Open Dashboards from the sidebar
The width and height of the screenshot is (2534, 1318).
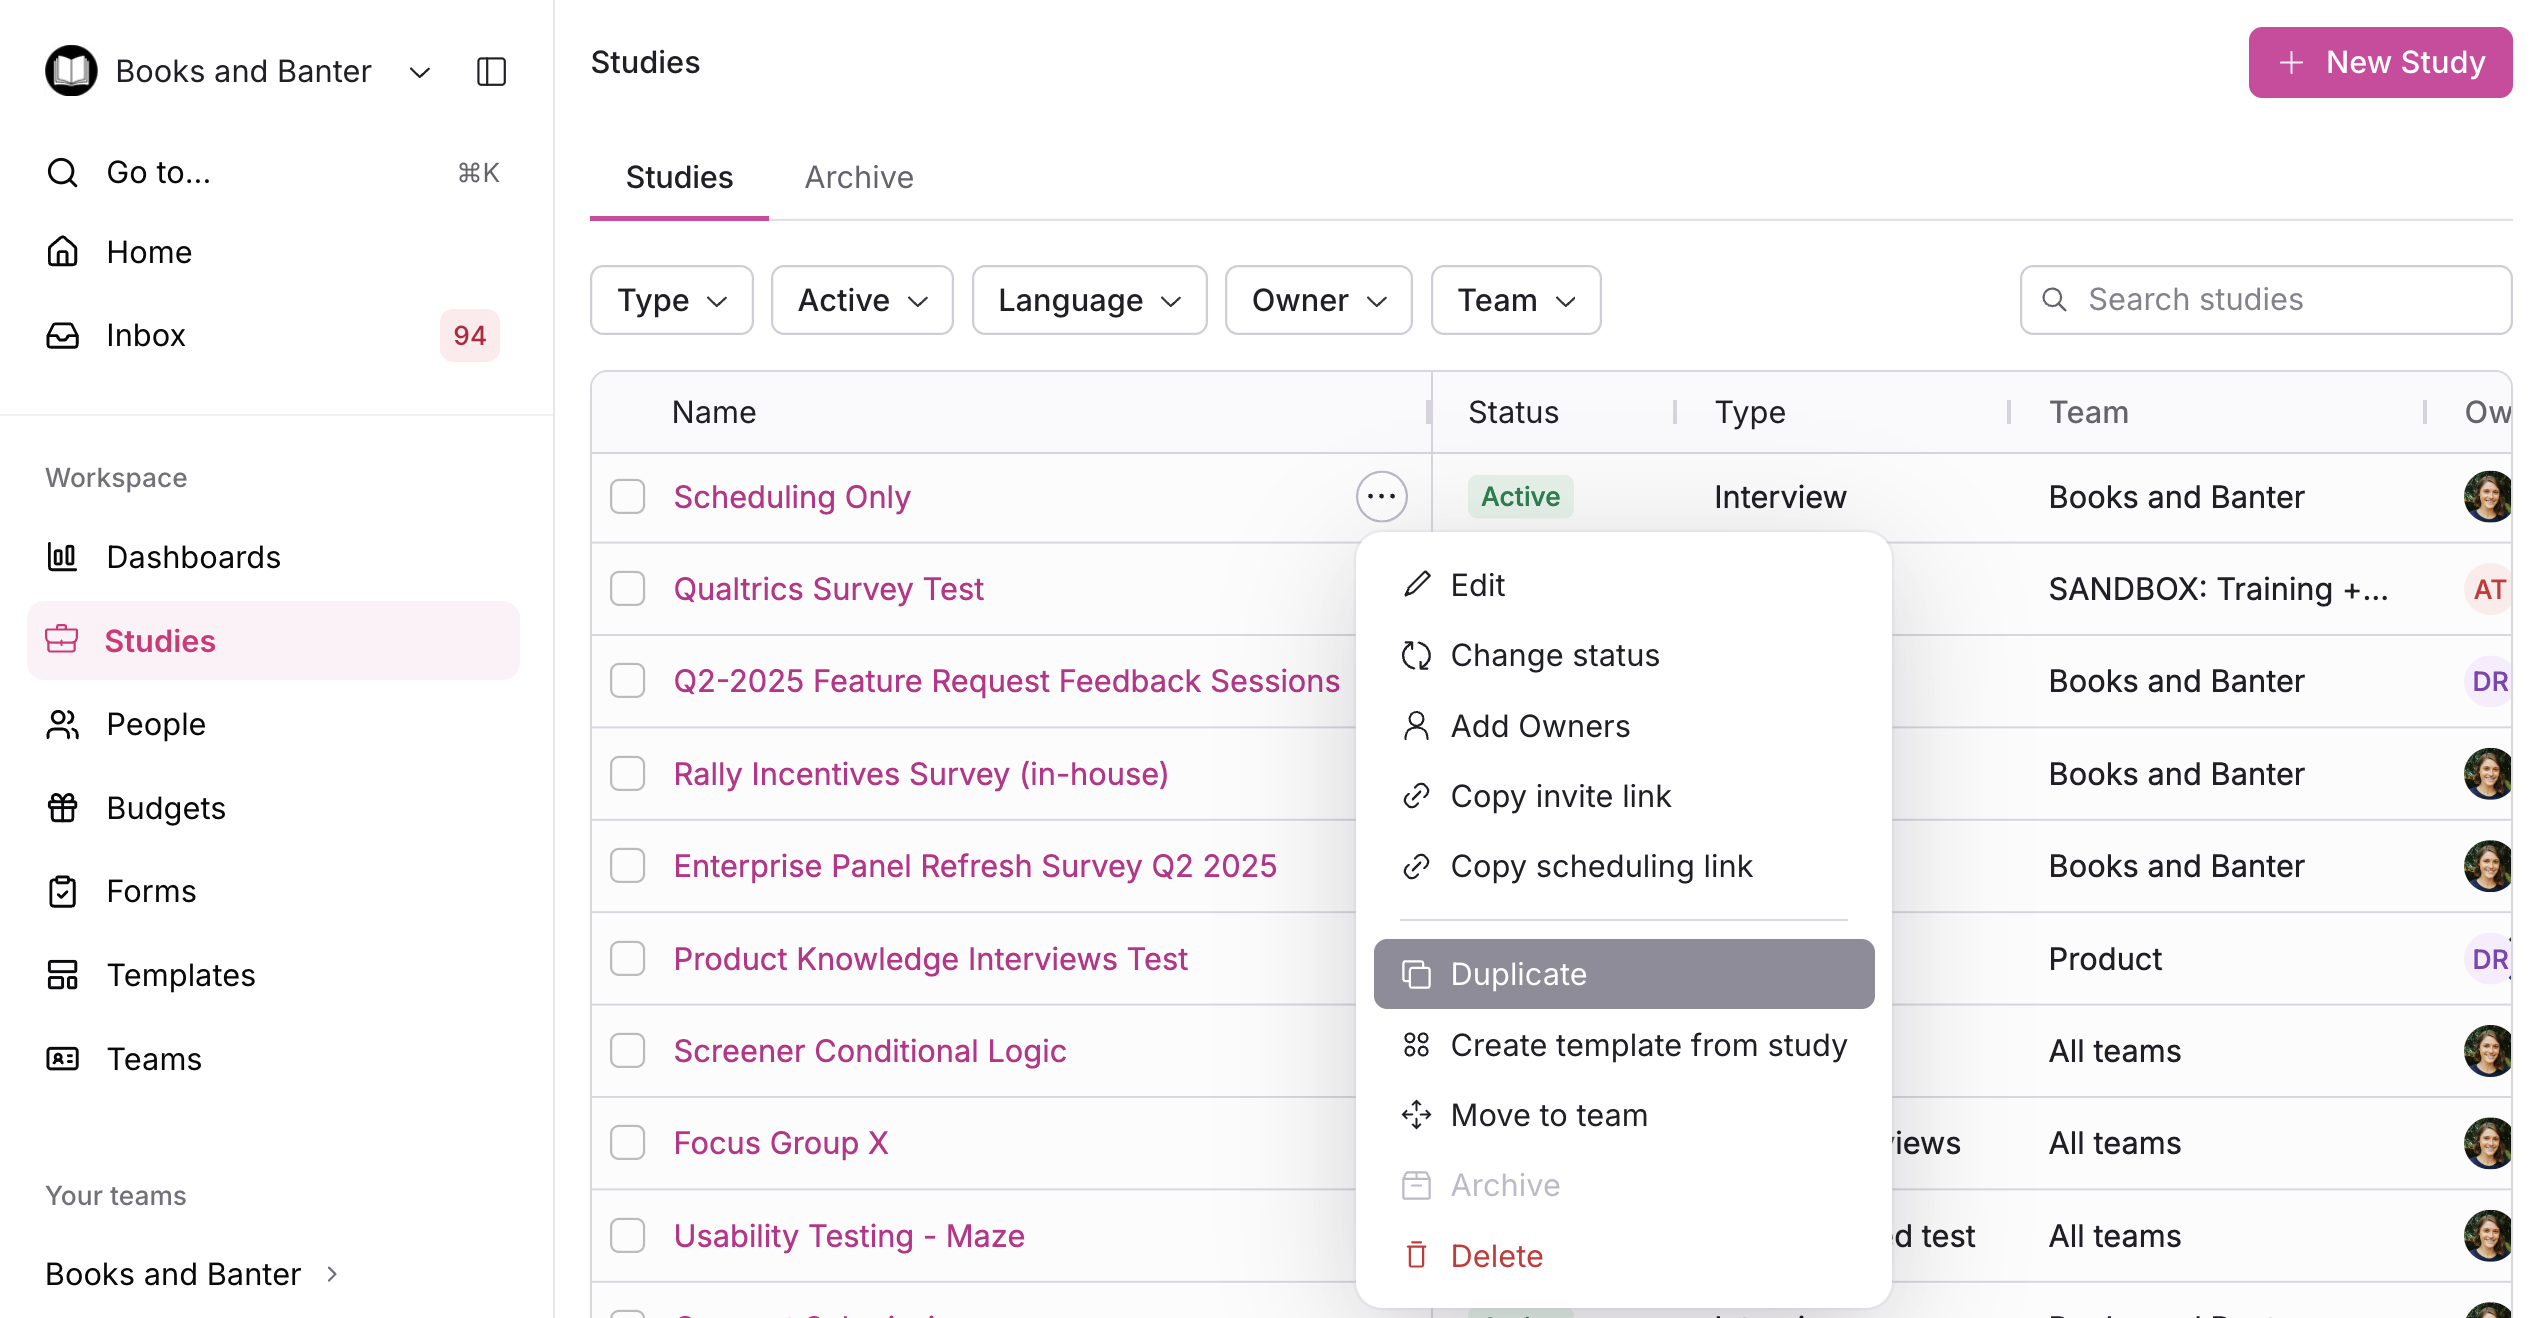pos(193,557)
